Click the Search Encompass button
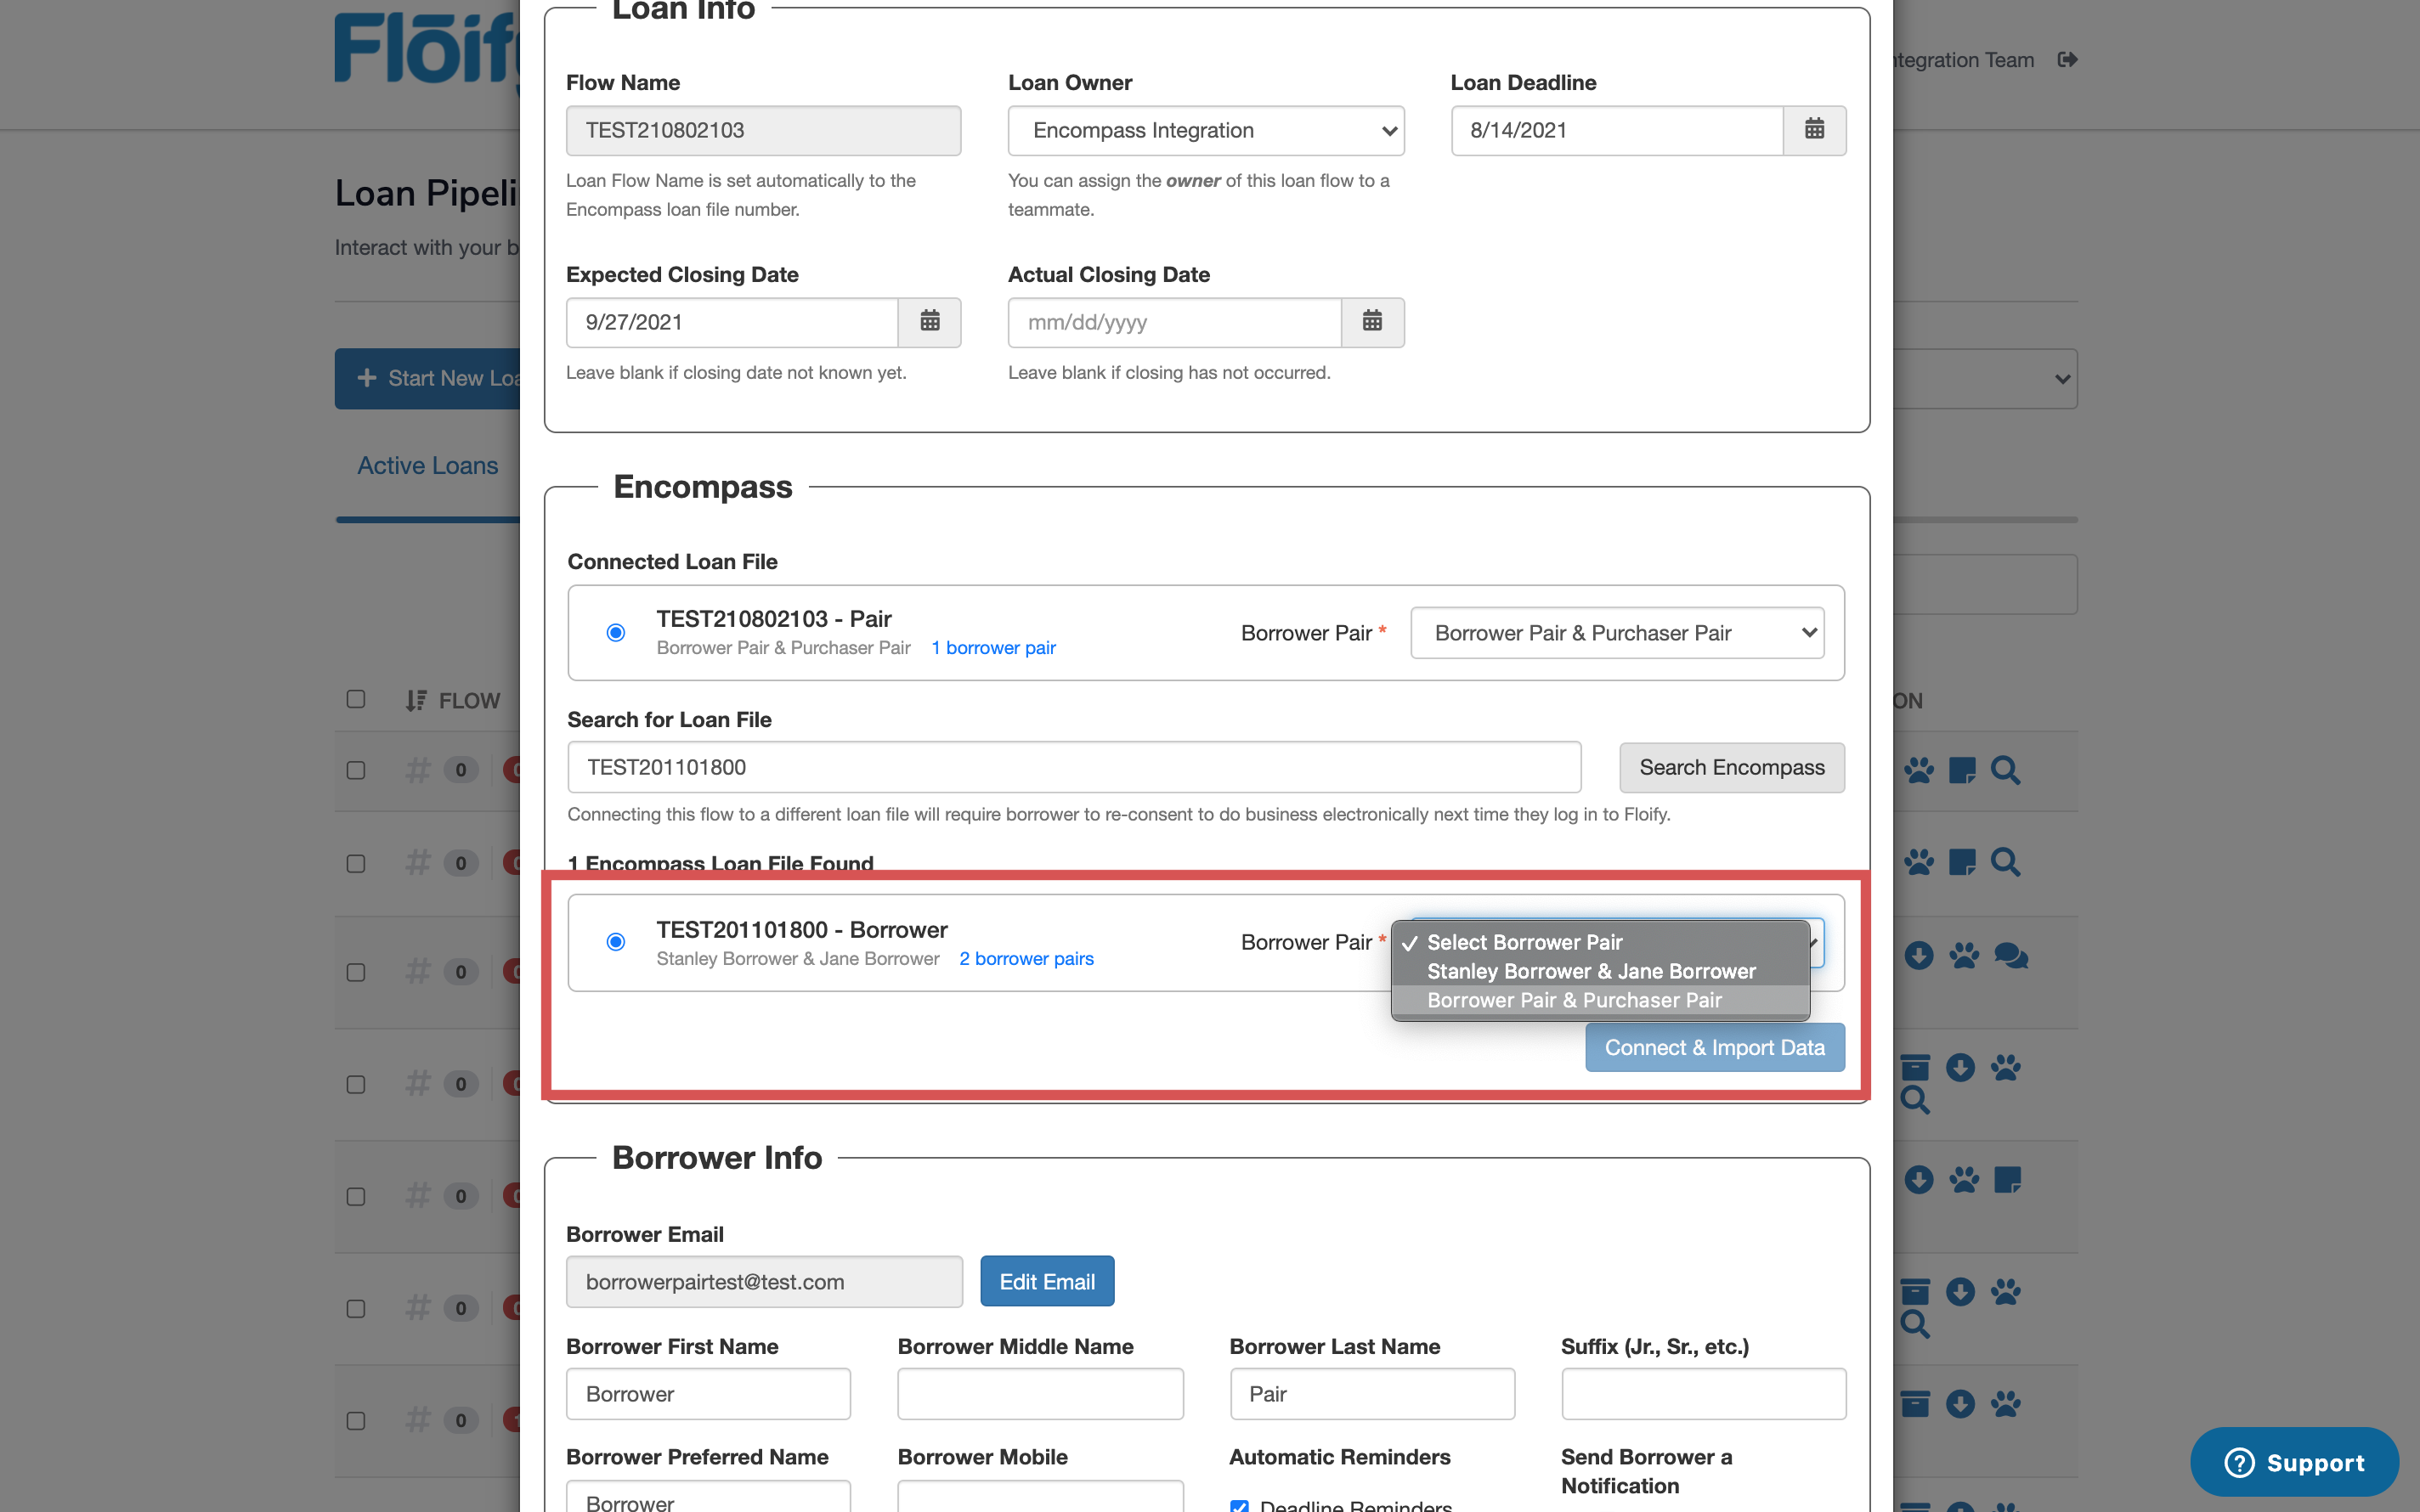 (x=1732, y=767)
